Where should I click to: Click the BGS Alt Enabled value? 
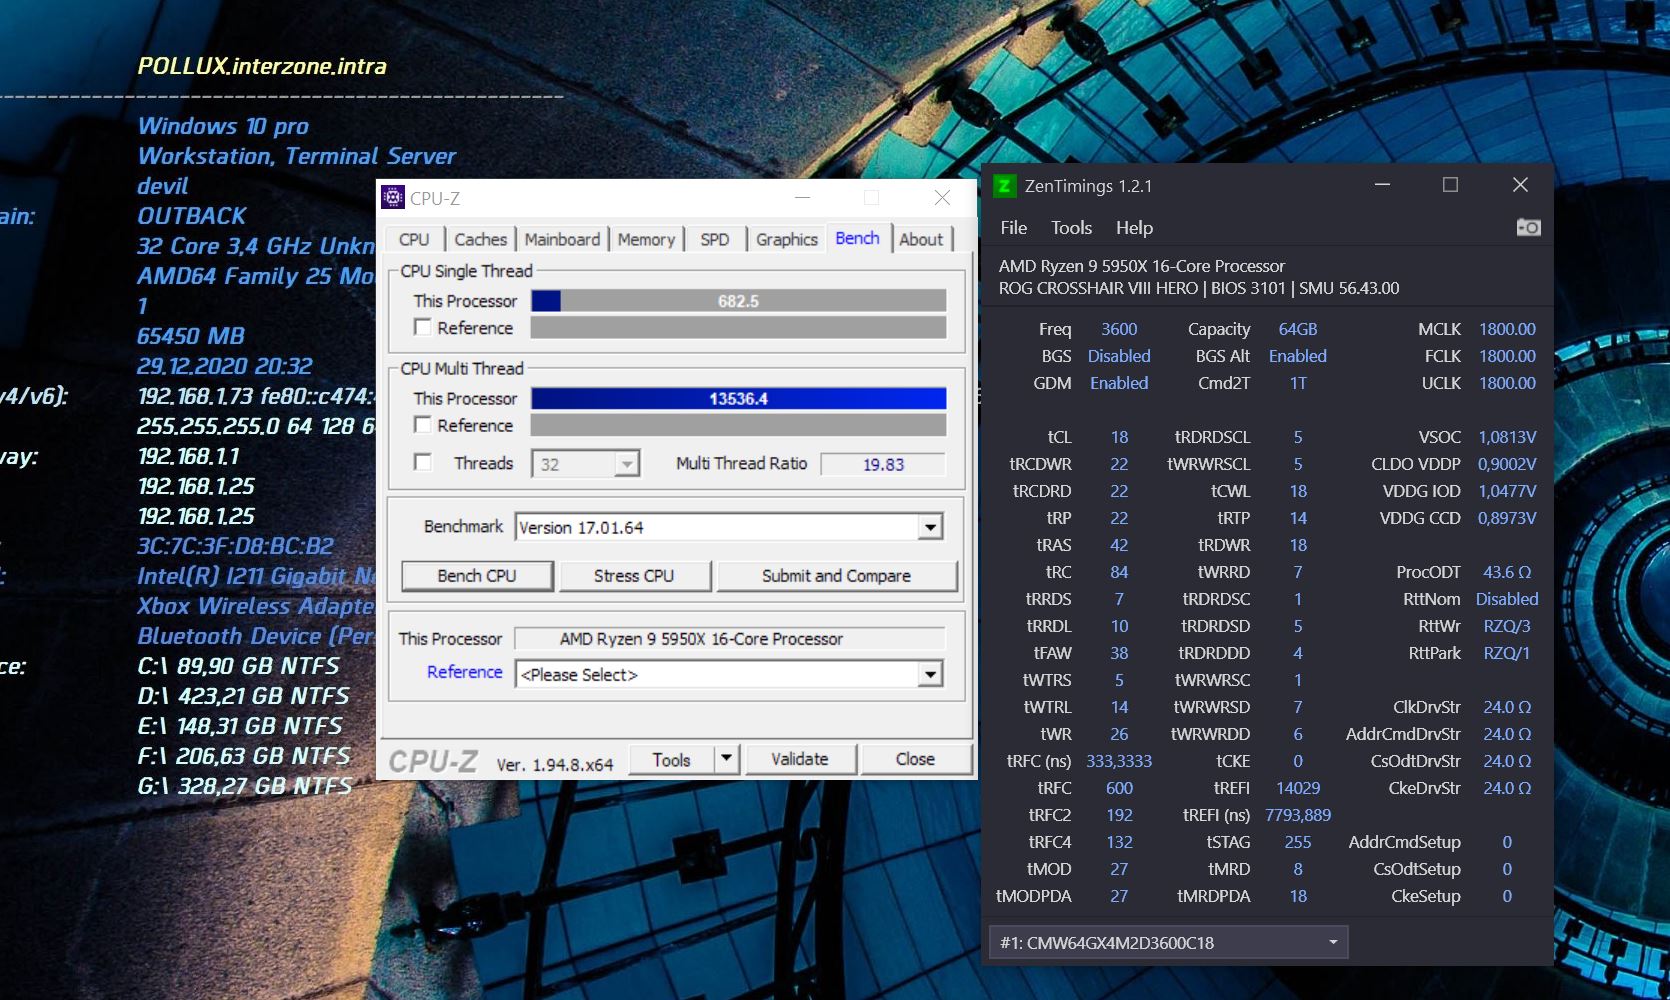(x=1298, y=356)
